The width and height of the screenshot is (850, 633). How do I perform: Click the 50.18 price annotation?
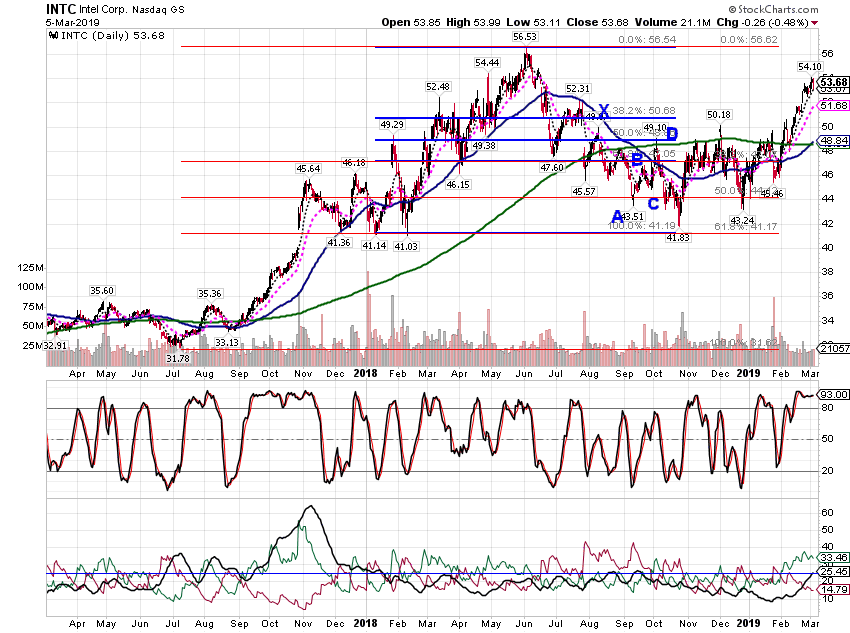click(719, 115)
